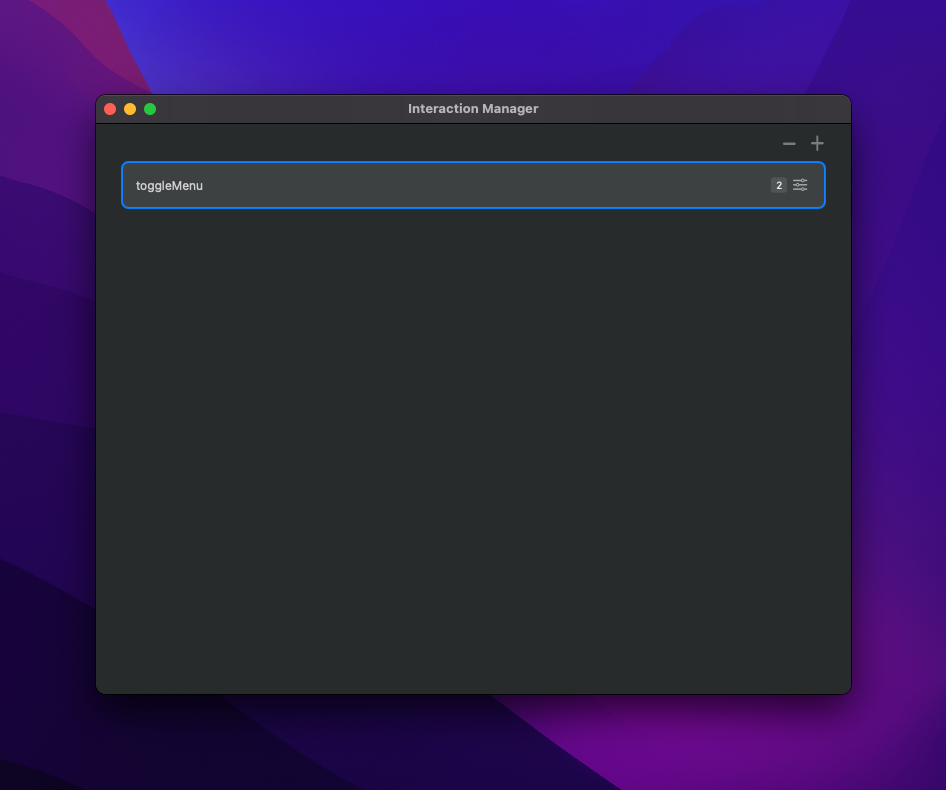This screenshot has height=790, width=946.
Task: Open settings sliders icon on toggleMenu row
Action: pyautogui.click(x=800, y=185)
